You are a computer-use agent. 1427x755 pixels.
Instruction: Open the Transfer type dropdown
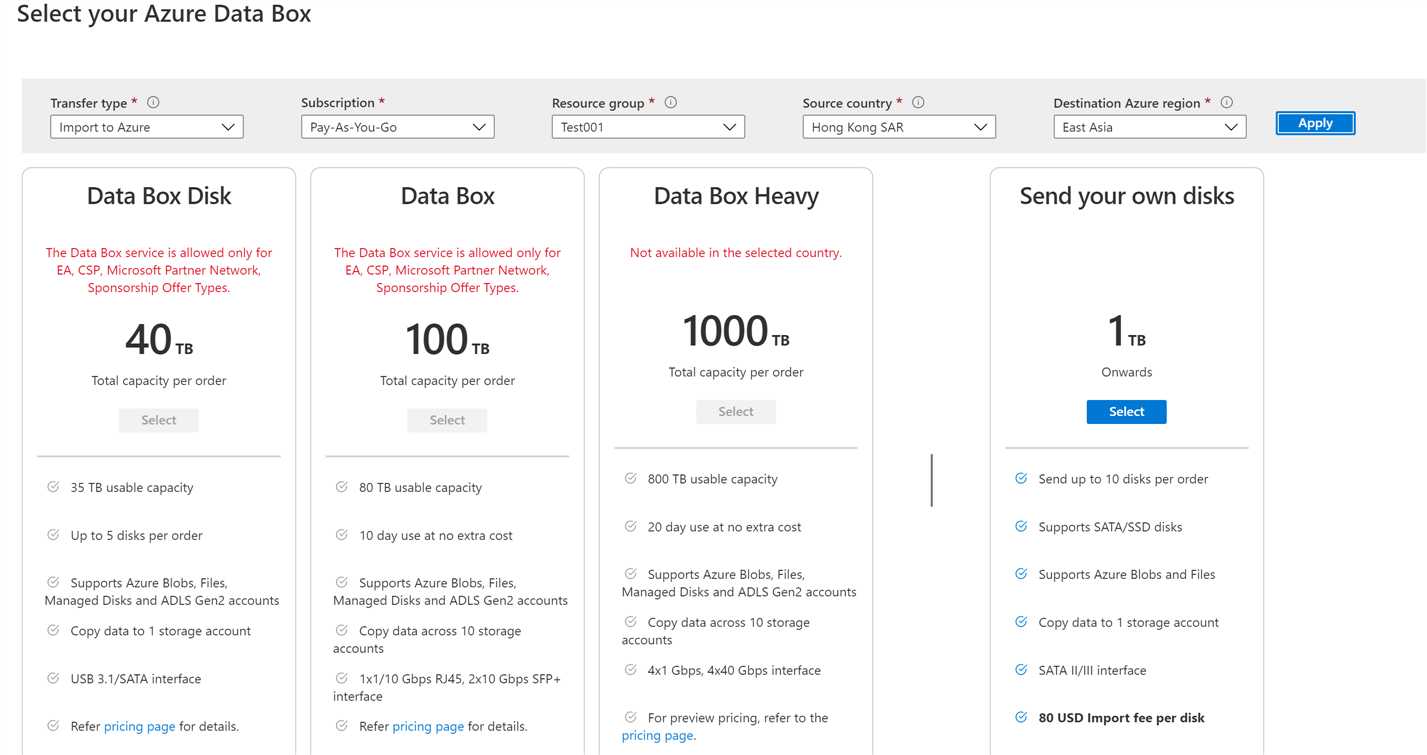(x=147, y=127)
